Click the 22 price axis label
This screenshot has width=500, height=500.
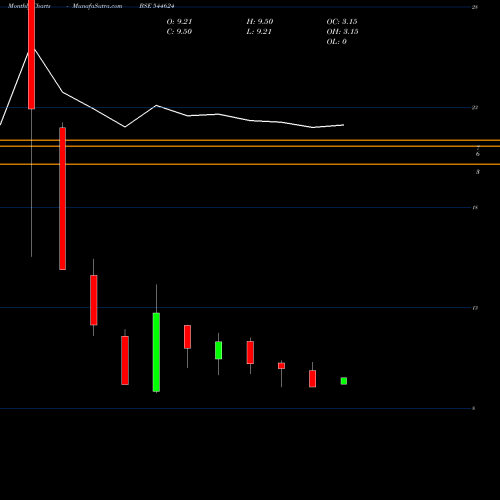point(475,107)
